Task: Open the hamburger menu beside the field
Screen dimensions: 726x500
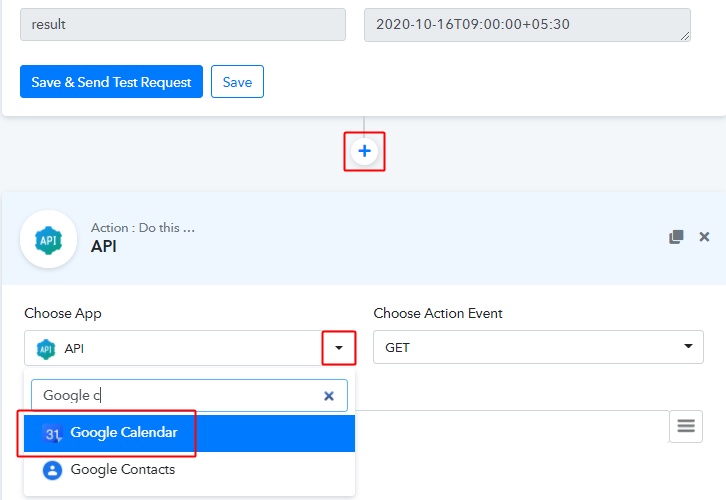Action: 686,426
